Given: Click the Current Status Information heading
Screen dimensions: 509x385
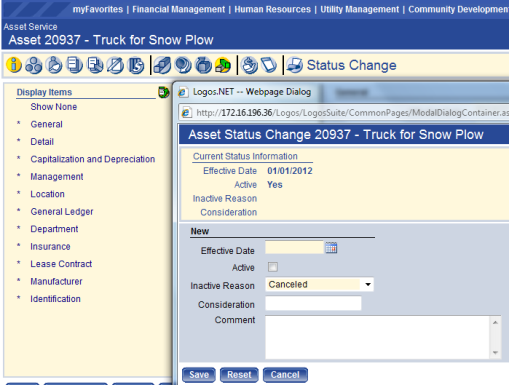Looking at the screenshot, I should pos(245,156).
